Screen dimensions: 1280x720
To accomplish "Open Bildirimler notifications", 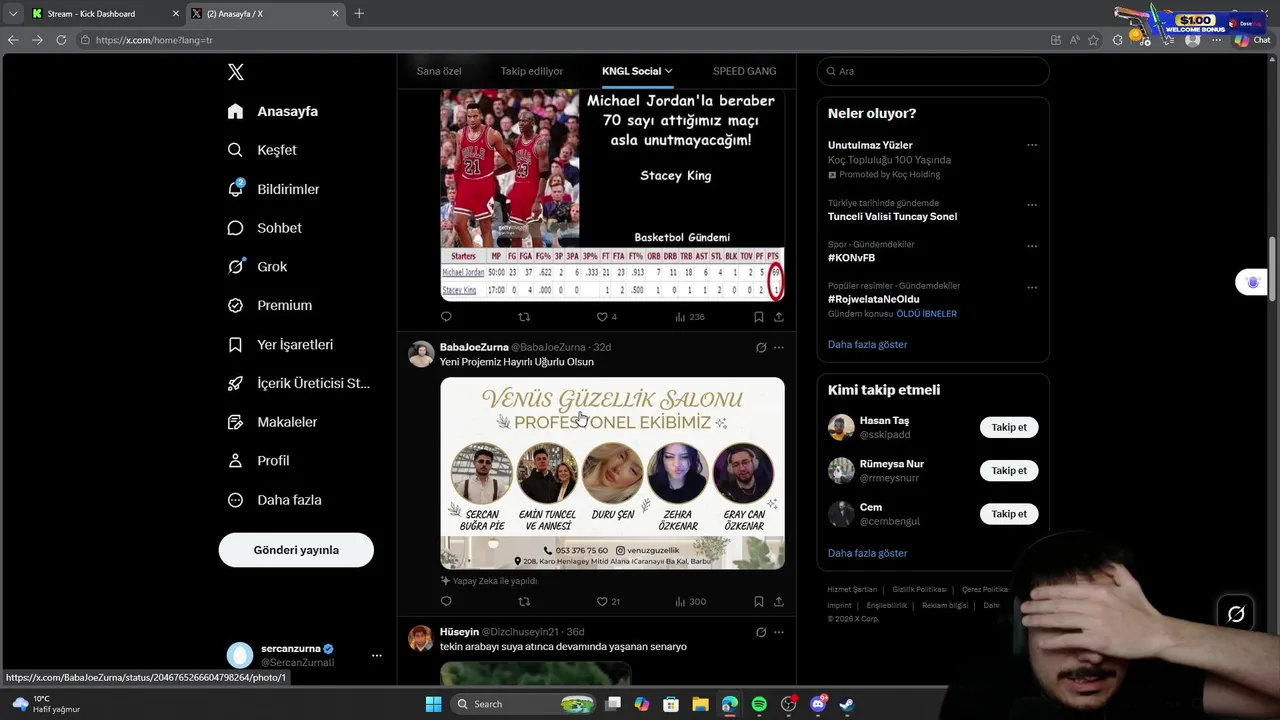I will pos(273,189).
